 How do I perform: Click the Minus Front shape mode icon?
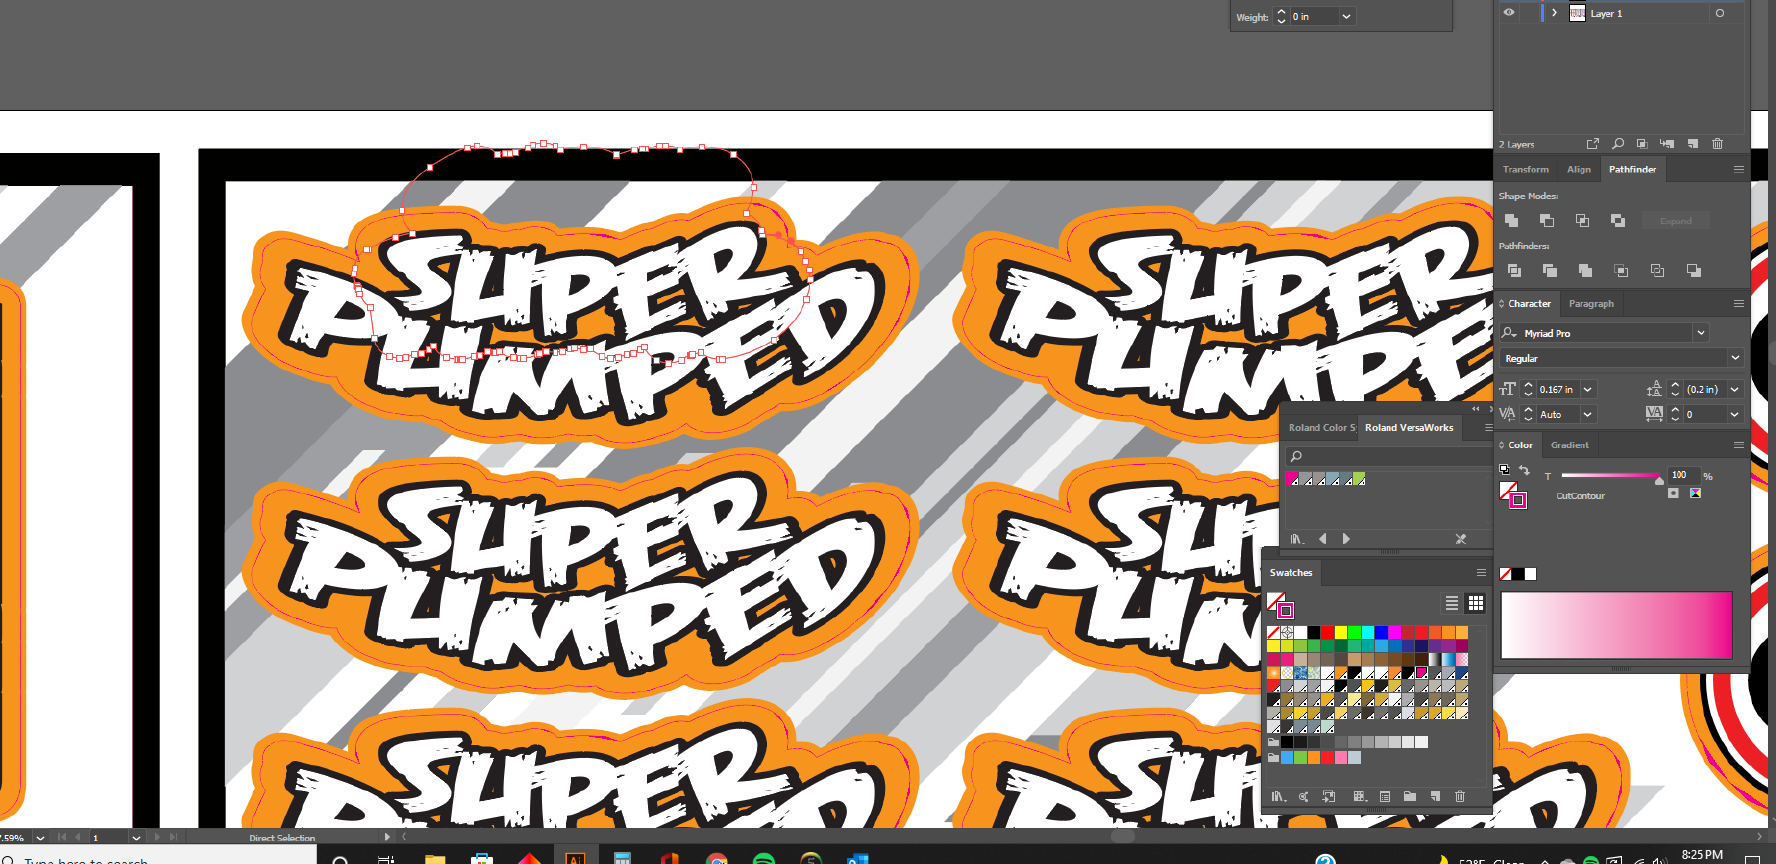click(1547, 220)
